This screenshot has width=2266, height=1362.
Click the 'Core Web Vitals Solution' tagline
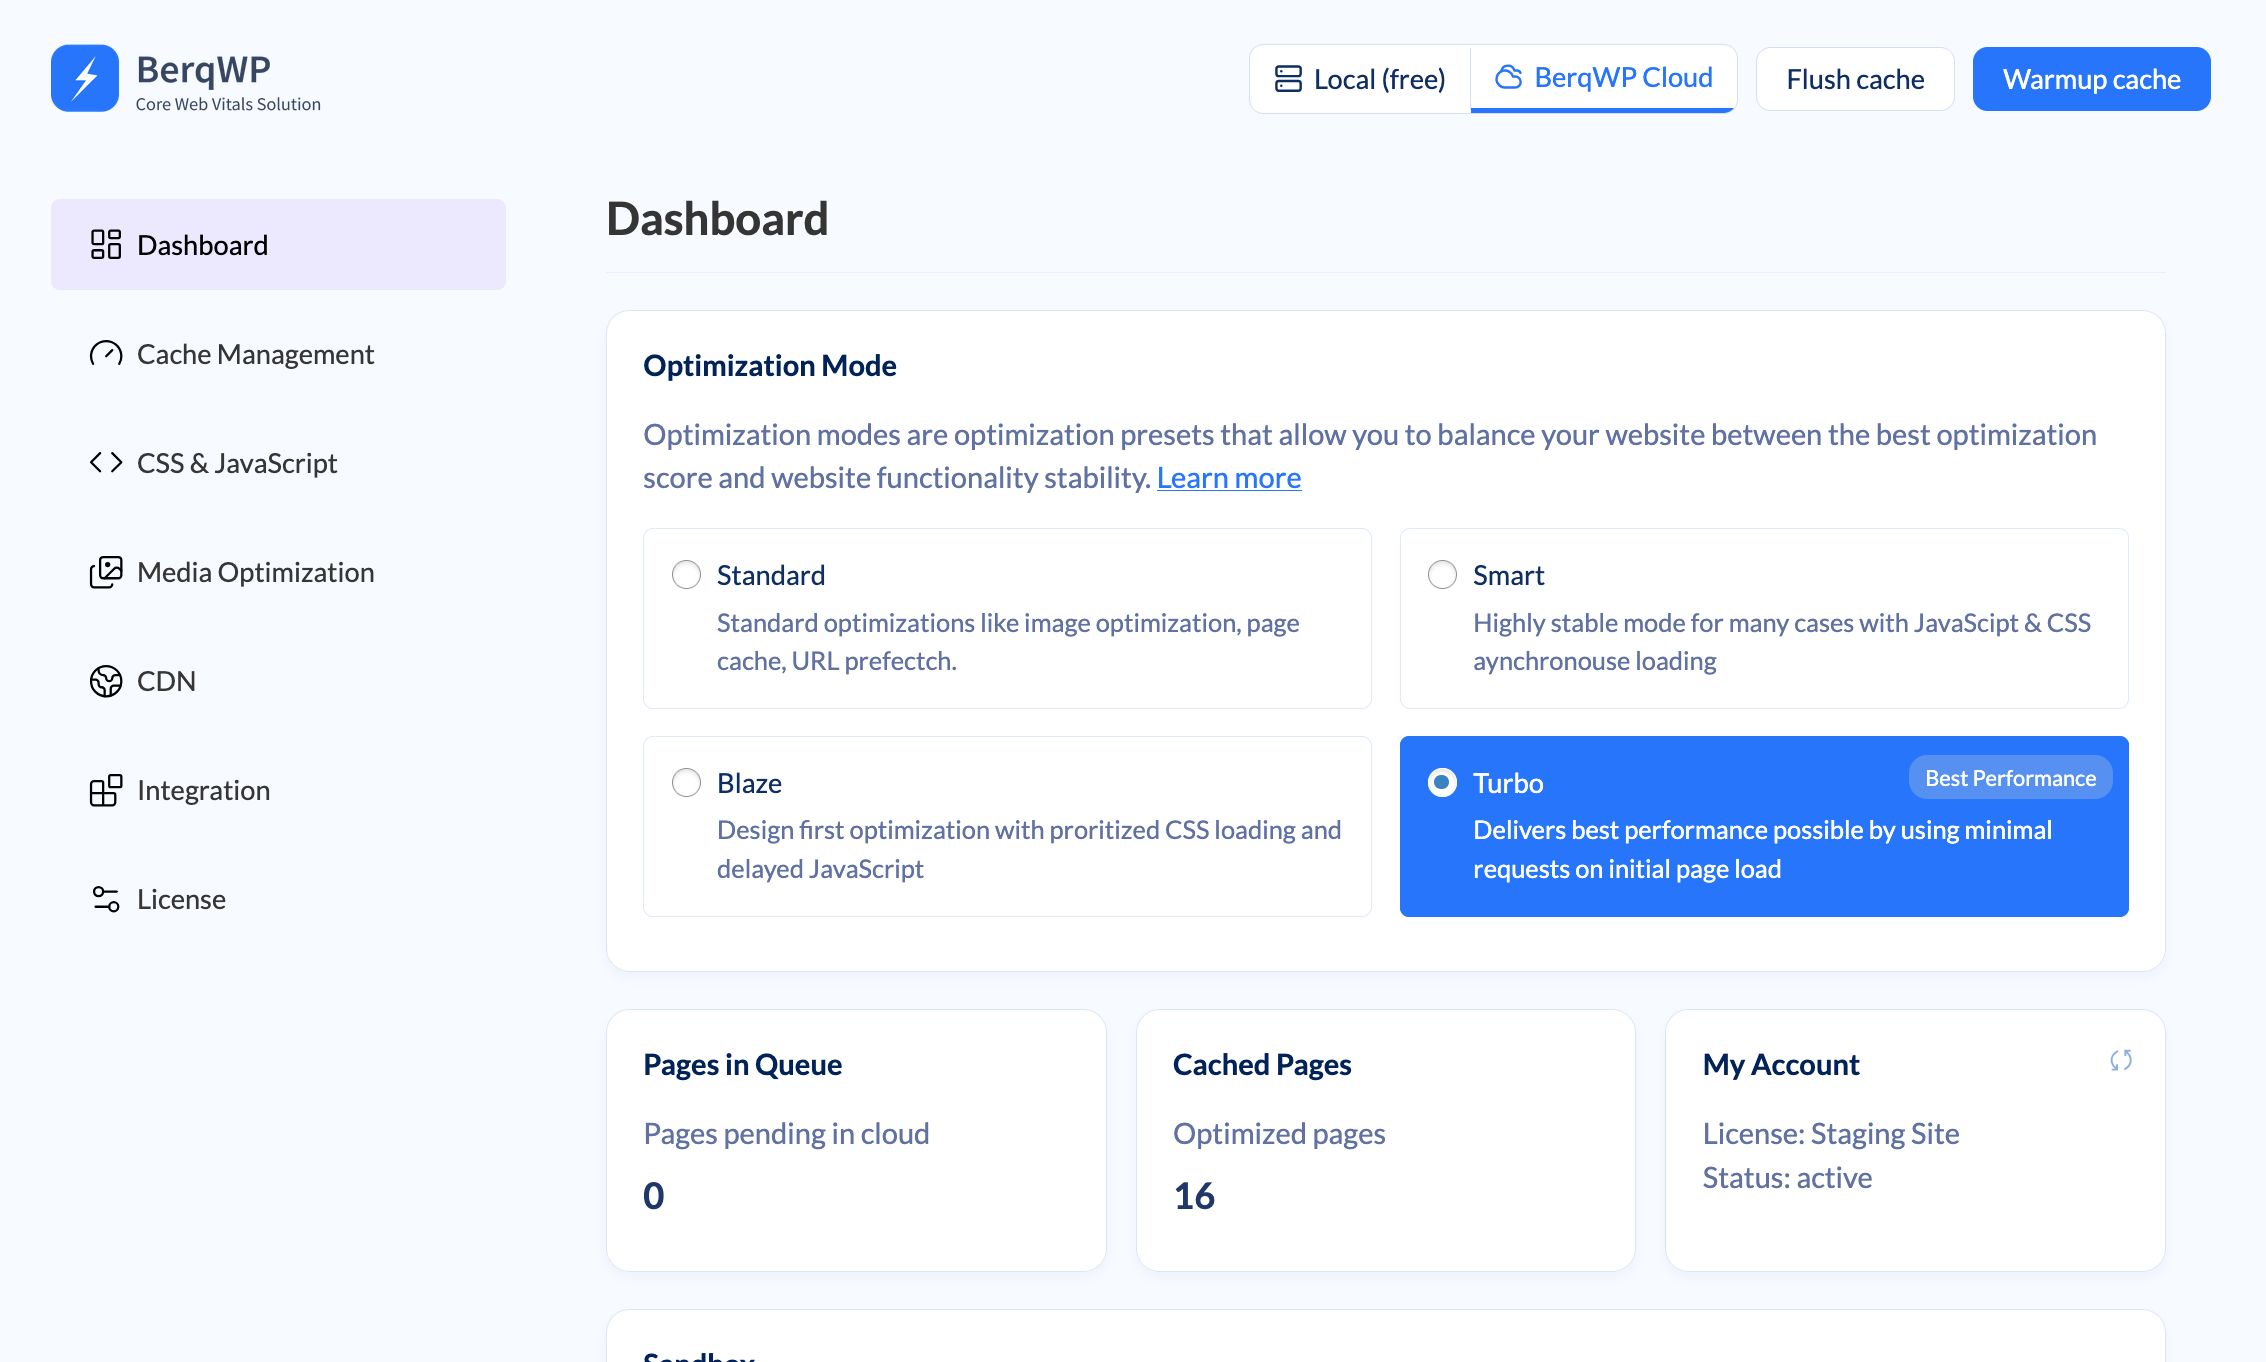tap(228, 104)
